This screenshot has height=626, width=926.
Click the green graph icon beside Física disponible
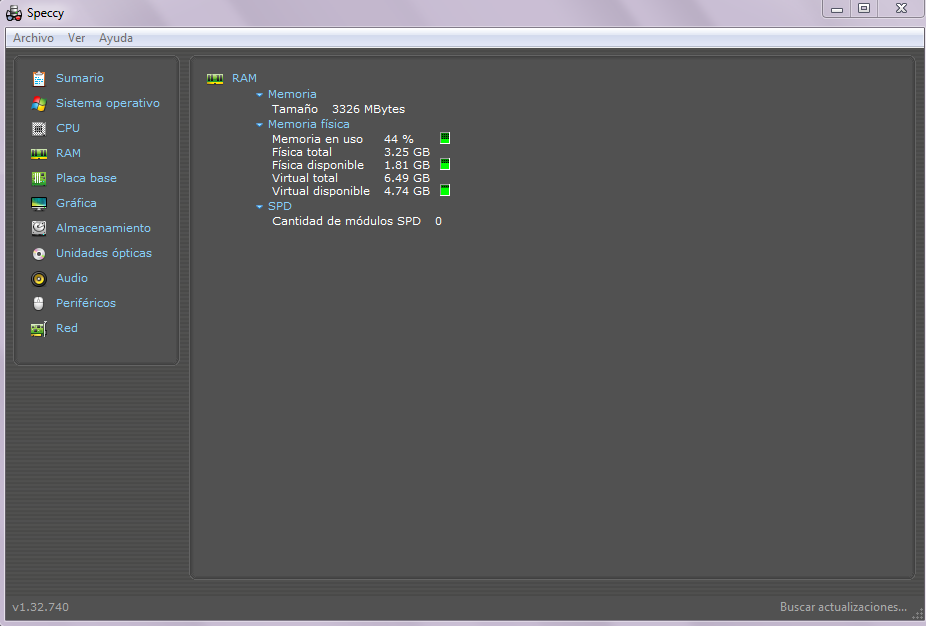tap(445, 164)
